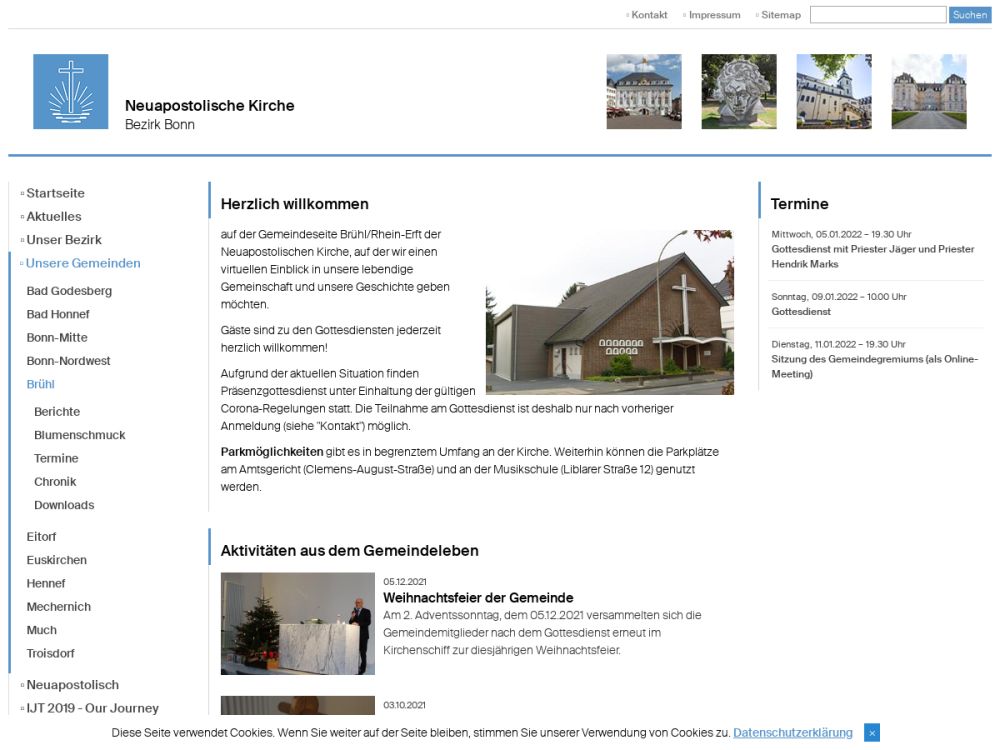Go to the Impressum page

(x=714, y=15)
